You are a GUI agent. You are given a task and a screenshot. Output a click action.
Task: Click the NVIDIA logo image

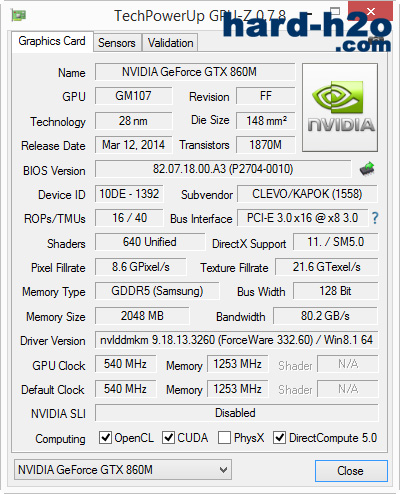(340, 107)
